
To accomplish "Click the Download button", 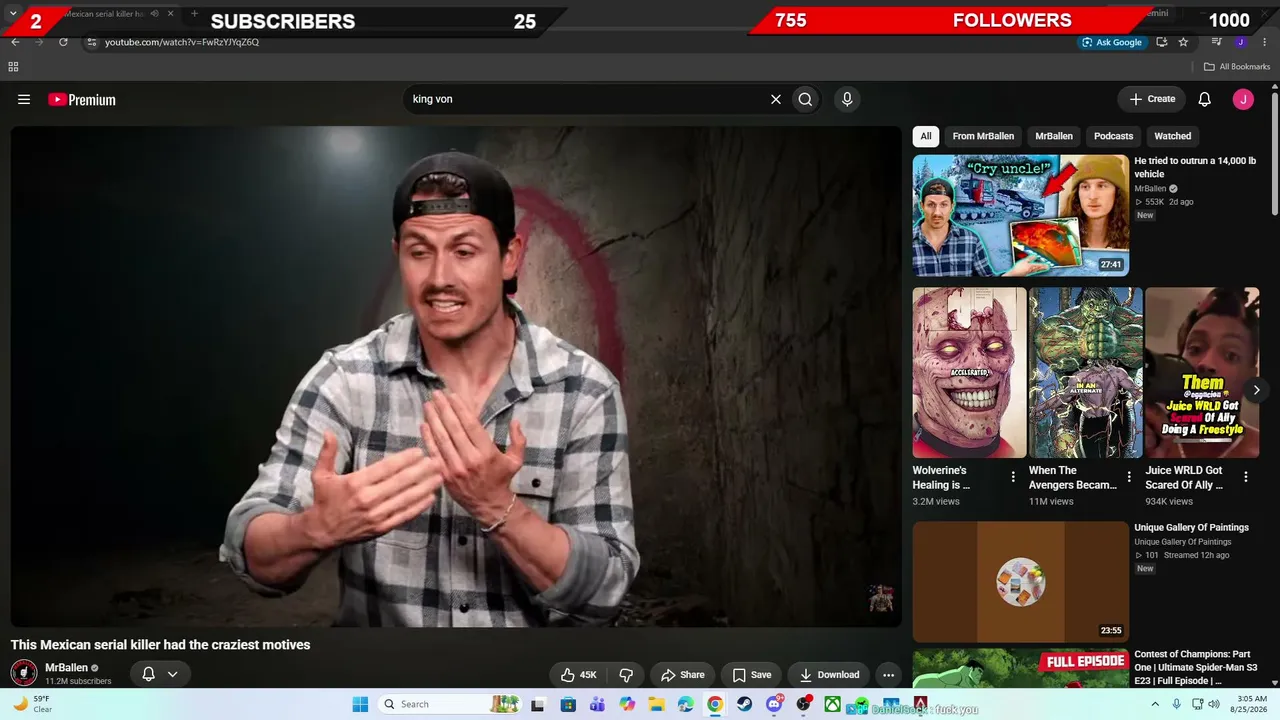I will (828, 675).
